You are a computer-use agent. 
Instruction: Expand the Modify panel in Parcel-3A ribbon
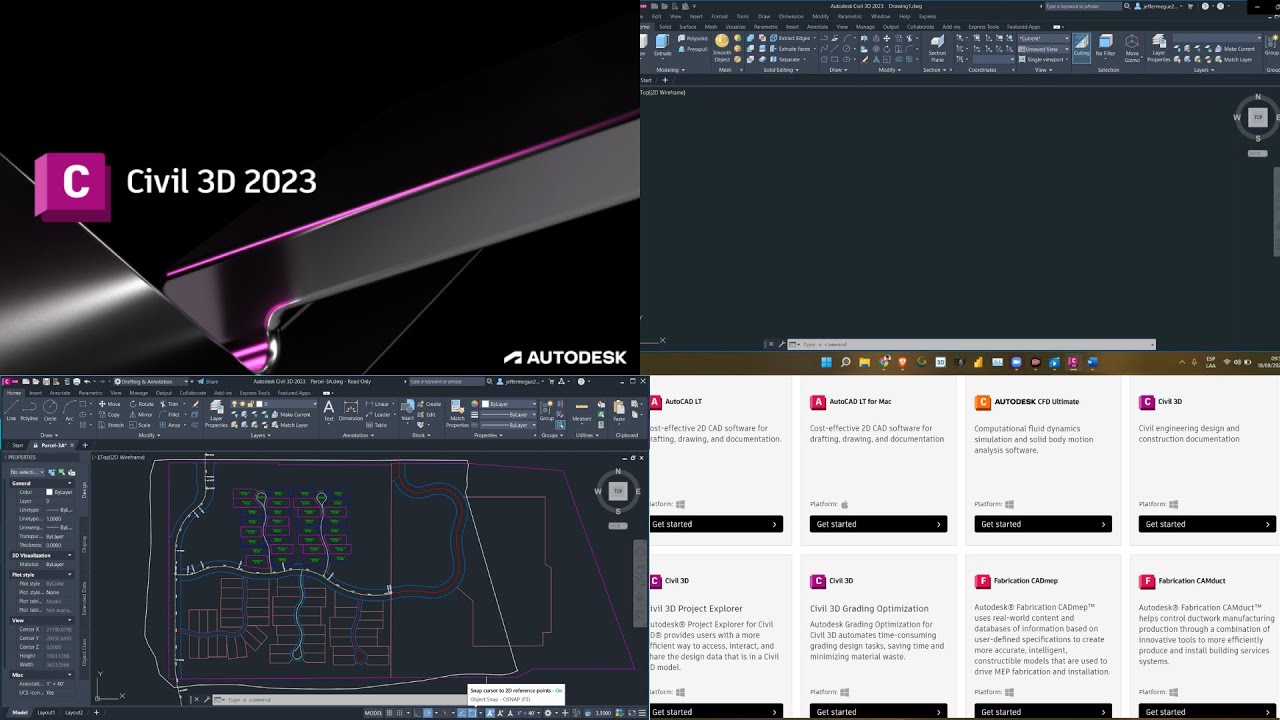(x=149, y=435)
